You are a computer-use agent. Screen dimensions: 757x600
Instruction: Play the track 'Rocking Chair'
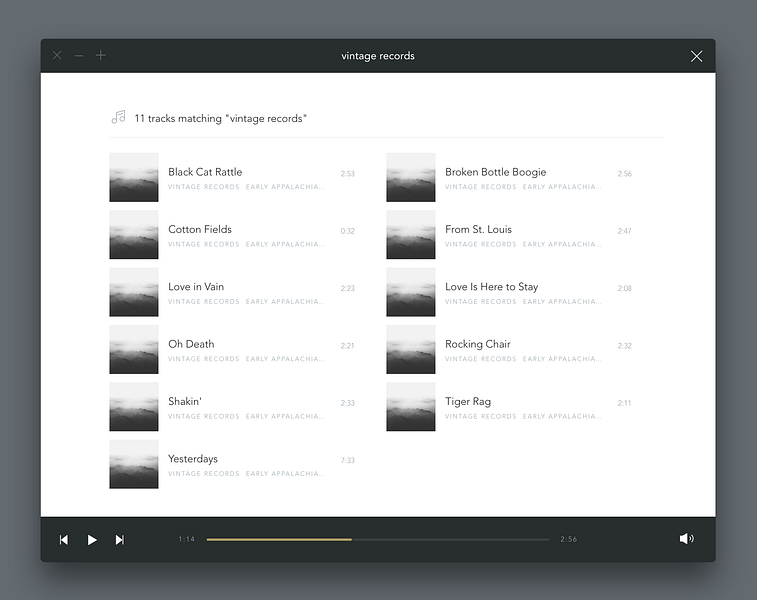[478, 344]
